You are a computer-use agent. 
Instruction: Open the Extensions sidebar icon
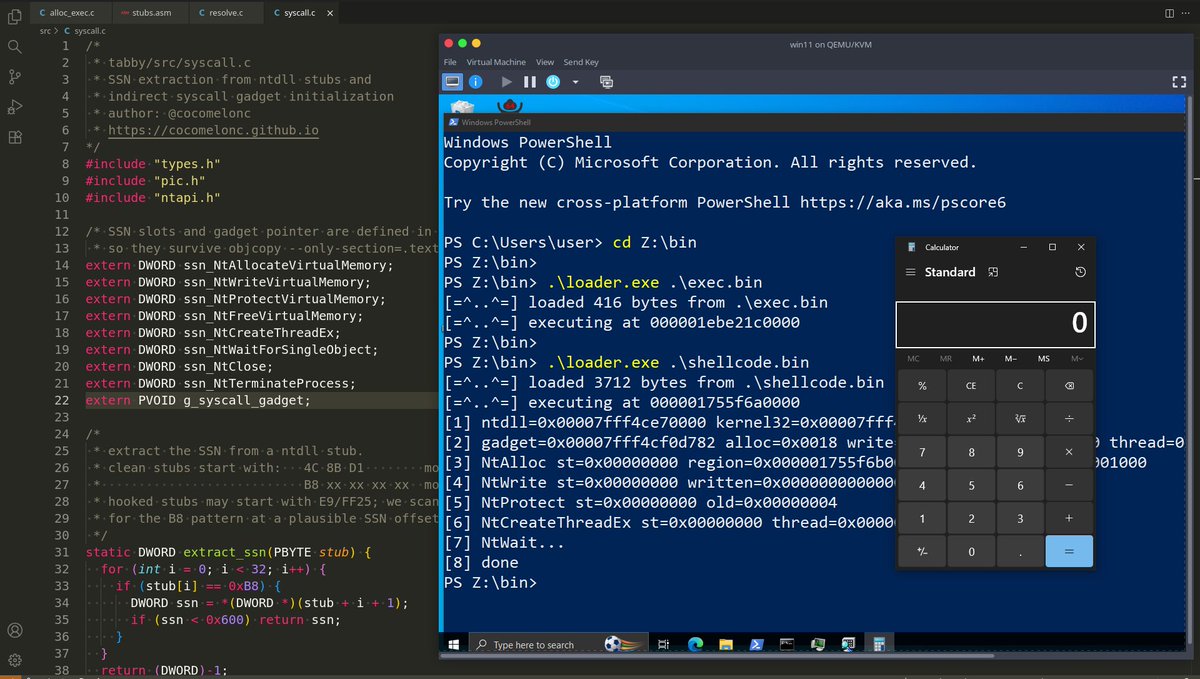tap(14, 138)
